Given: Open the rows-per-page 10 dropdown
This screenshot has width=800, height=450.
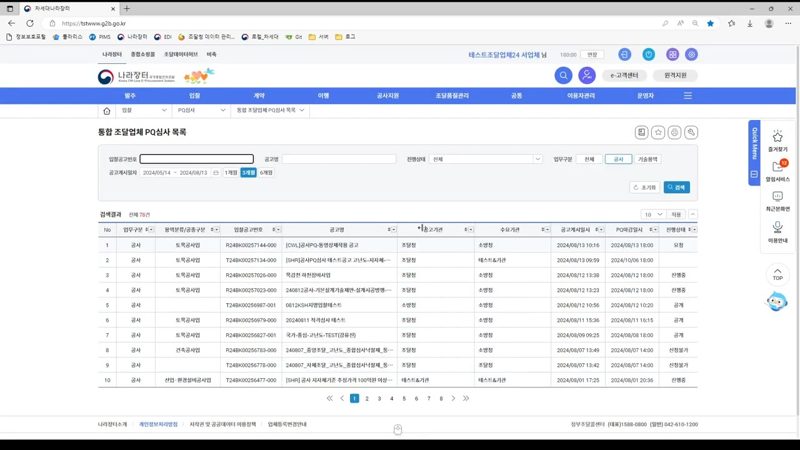Looking at the screenshot, I should [653, 215].
